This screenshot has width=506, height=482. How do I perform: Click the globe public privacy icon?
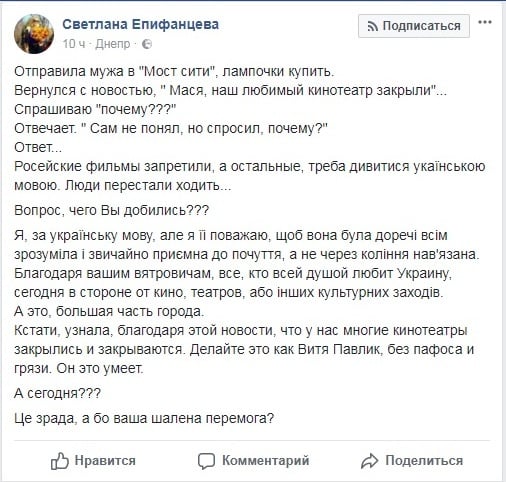coord(147,44)
